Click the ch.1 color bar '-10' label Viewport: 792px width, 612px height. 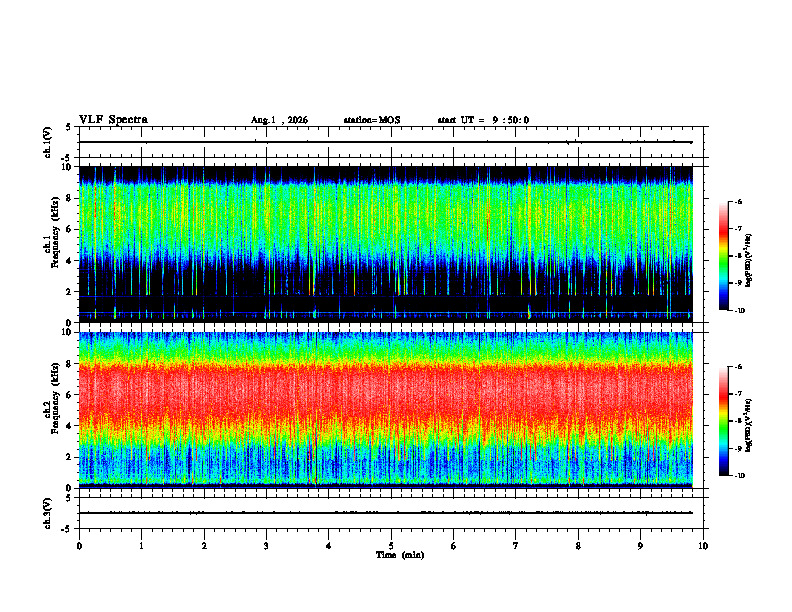click(x=740, y=311)
